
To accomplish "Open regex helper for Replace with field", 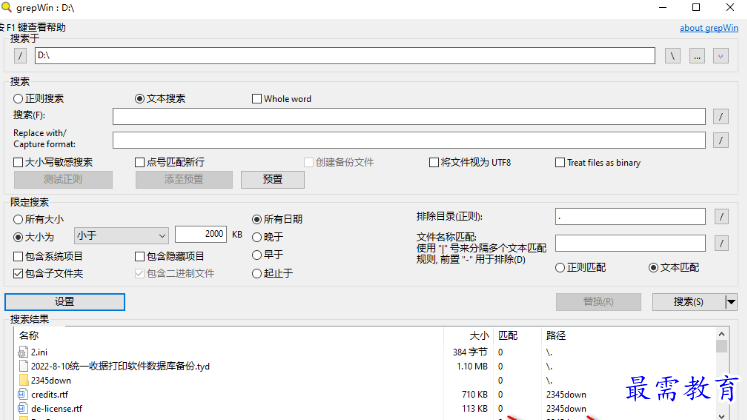I will coord(721,140).
